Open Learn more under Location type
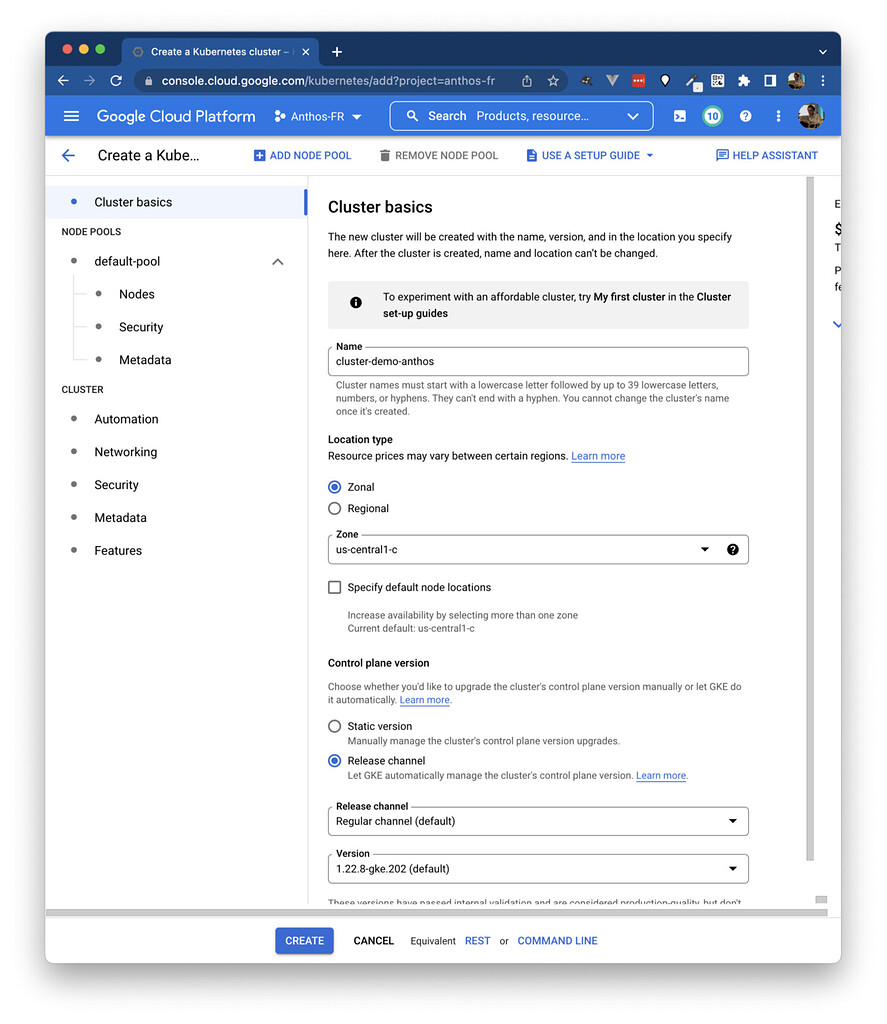 tap(597, 456)
